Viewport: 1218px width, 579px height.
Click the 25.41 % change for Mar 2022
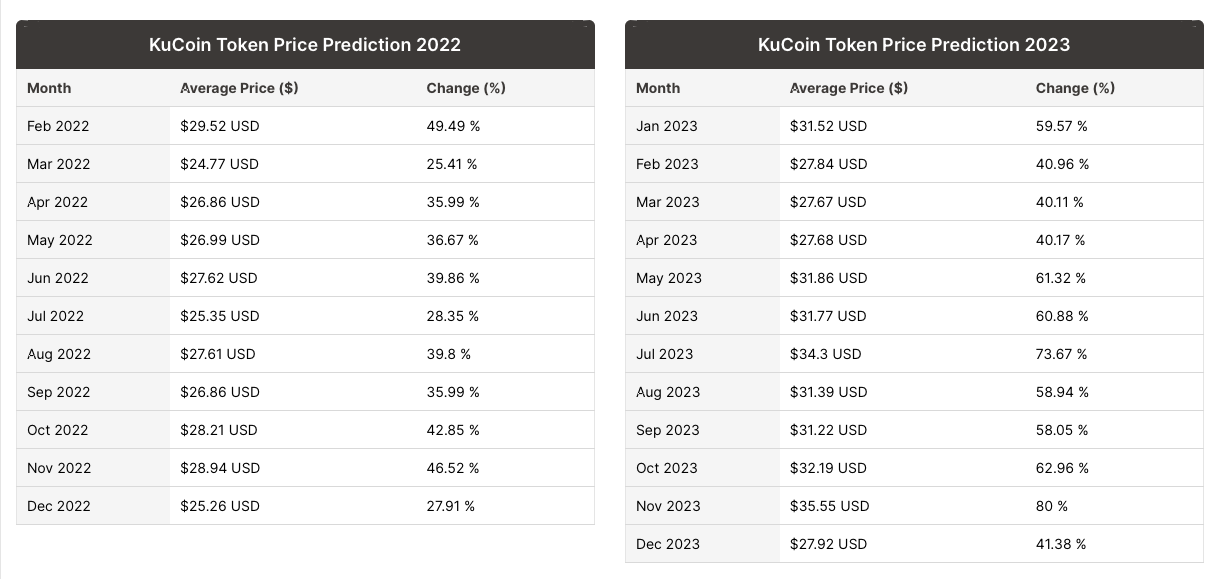pyautogui.click(x=452, y=164)
